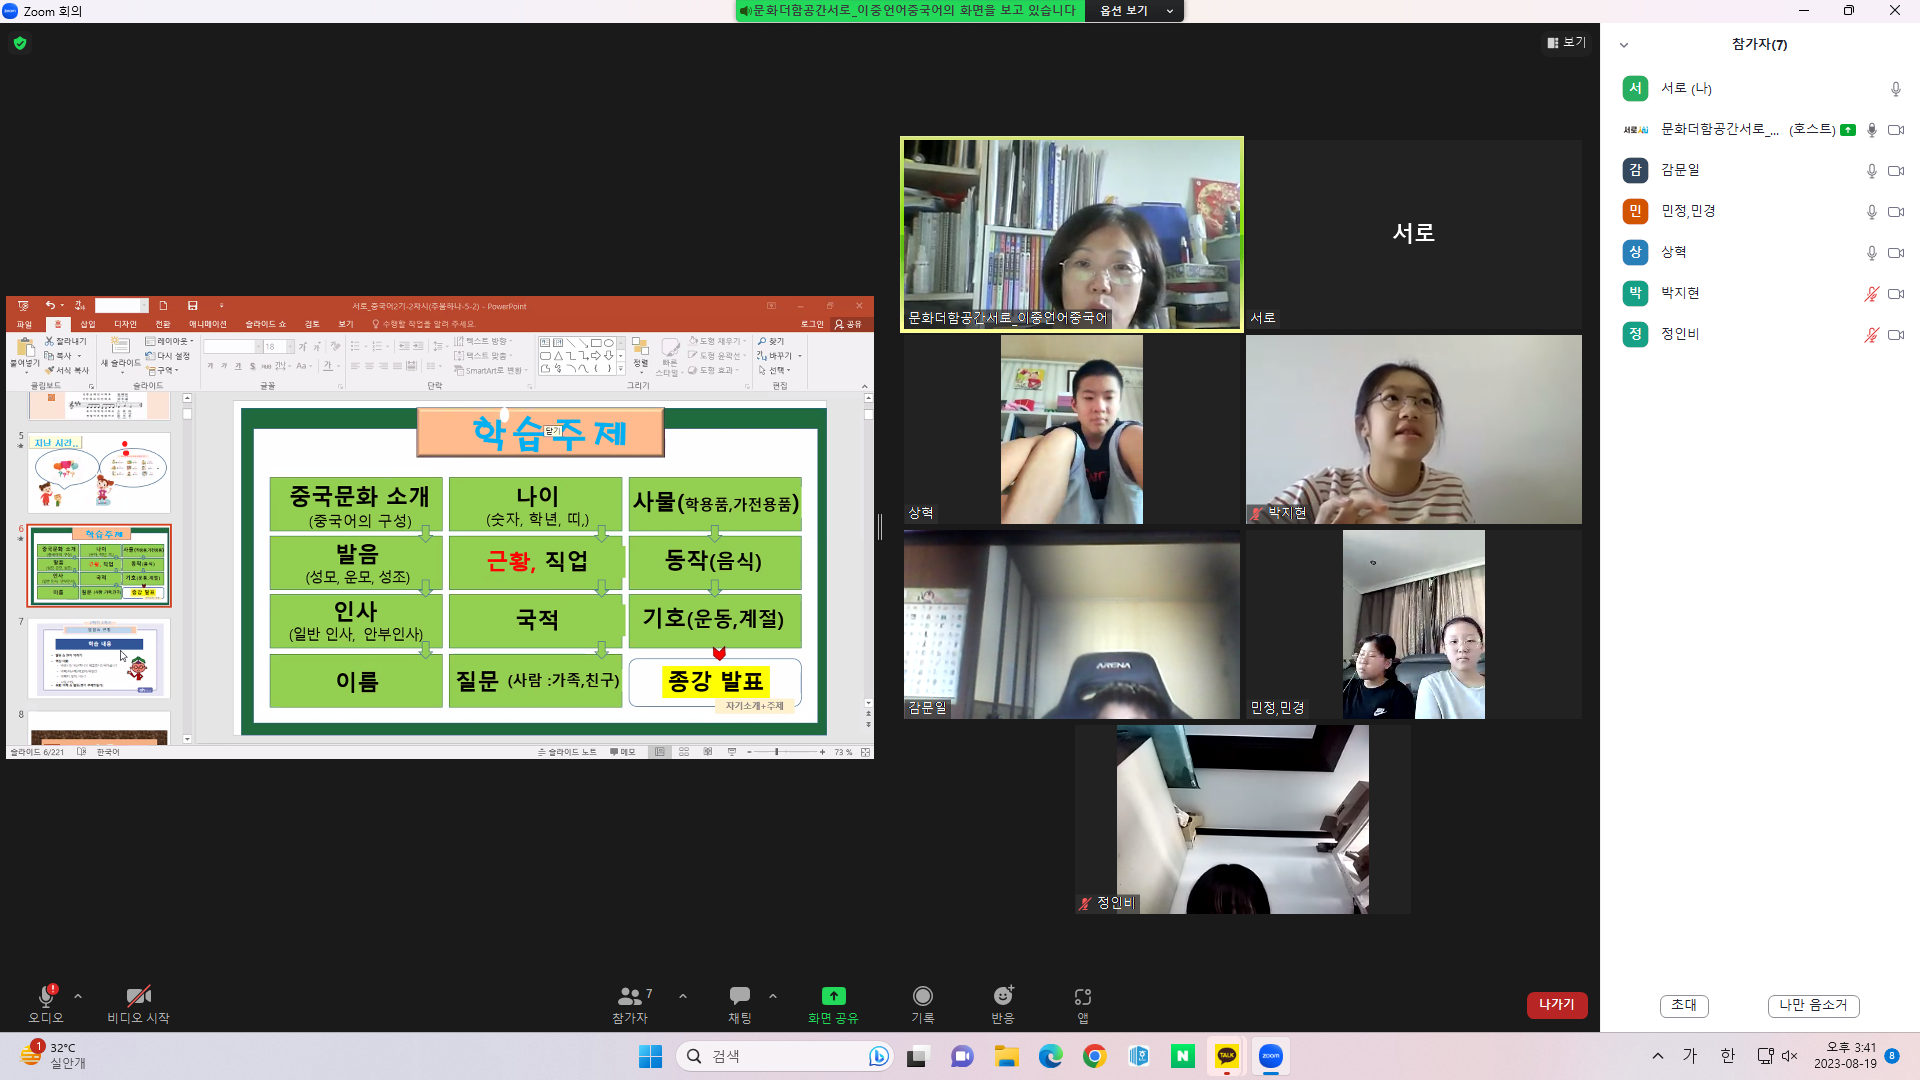This screenshot has height=1080, width=1920.
Task: Expand participants options arrow
Action: point(683,996)
